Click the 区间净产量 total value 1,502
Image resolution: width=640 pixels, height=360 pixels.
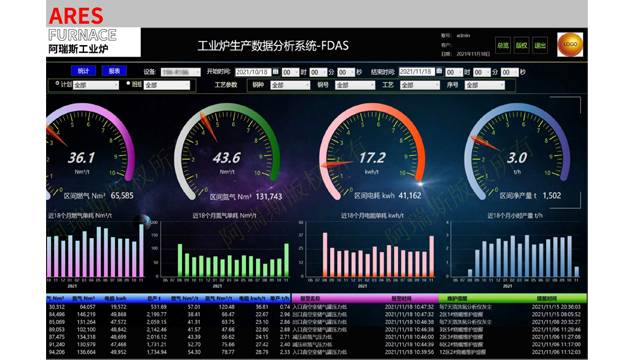click(552, 196)
